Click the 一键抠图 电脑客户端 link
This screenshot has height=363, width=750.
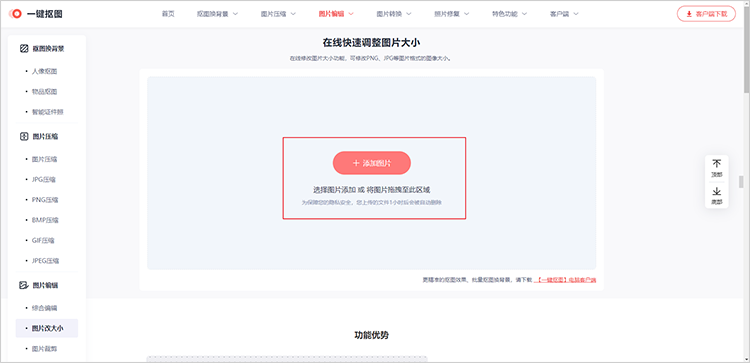[x=565, y=279]
